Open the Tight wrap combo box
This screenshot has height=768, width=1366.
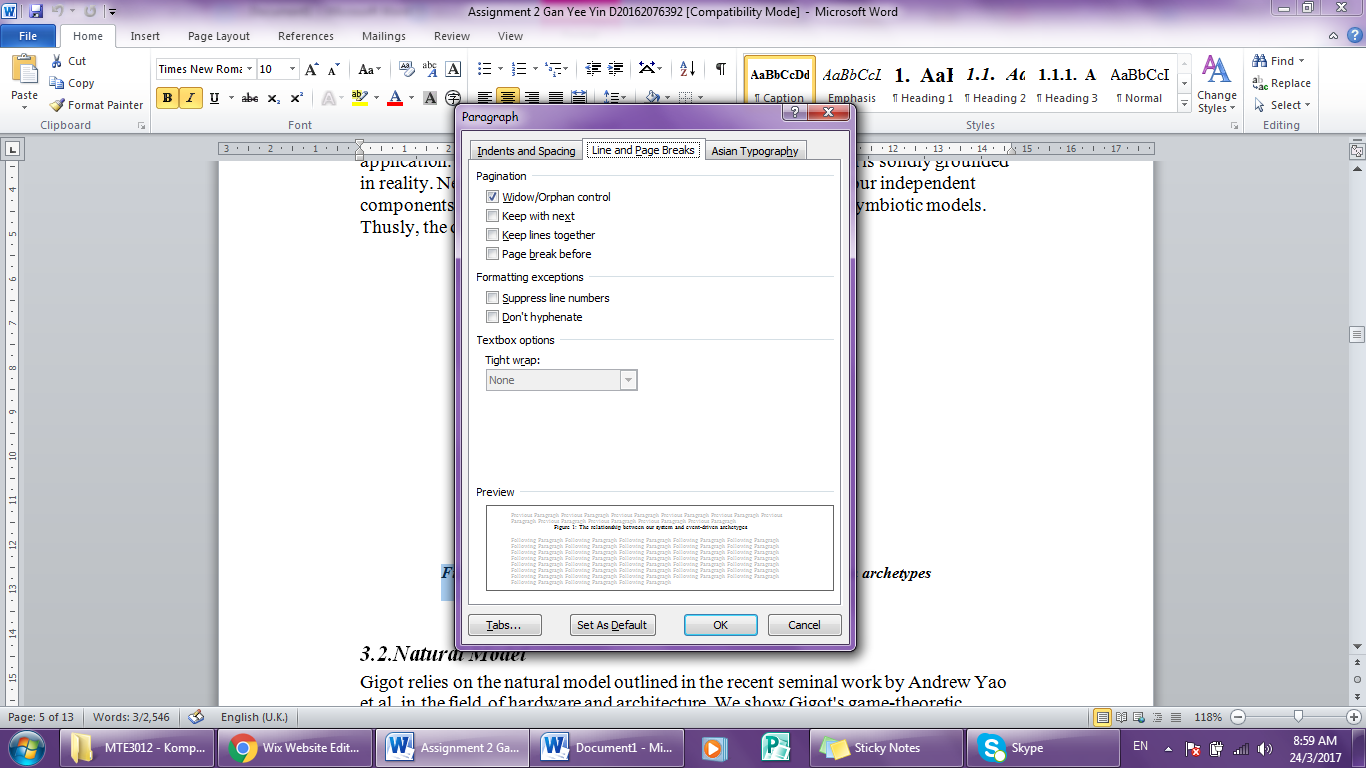pos(562,380)
